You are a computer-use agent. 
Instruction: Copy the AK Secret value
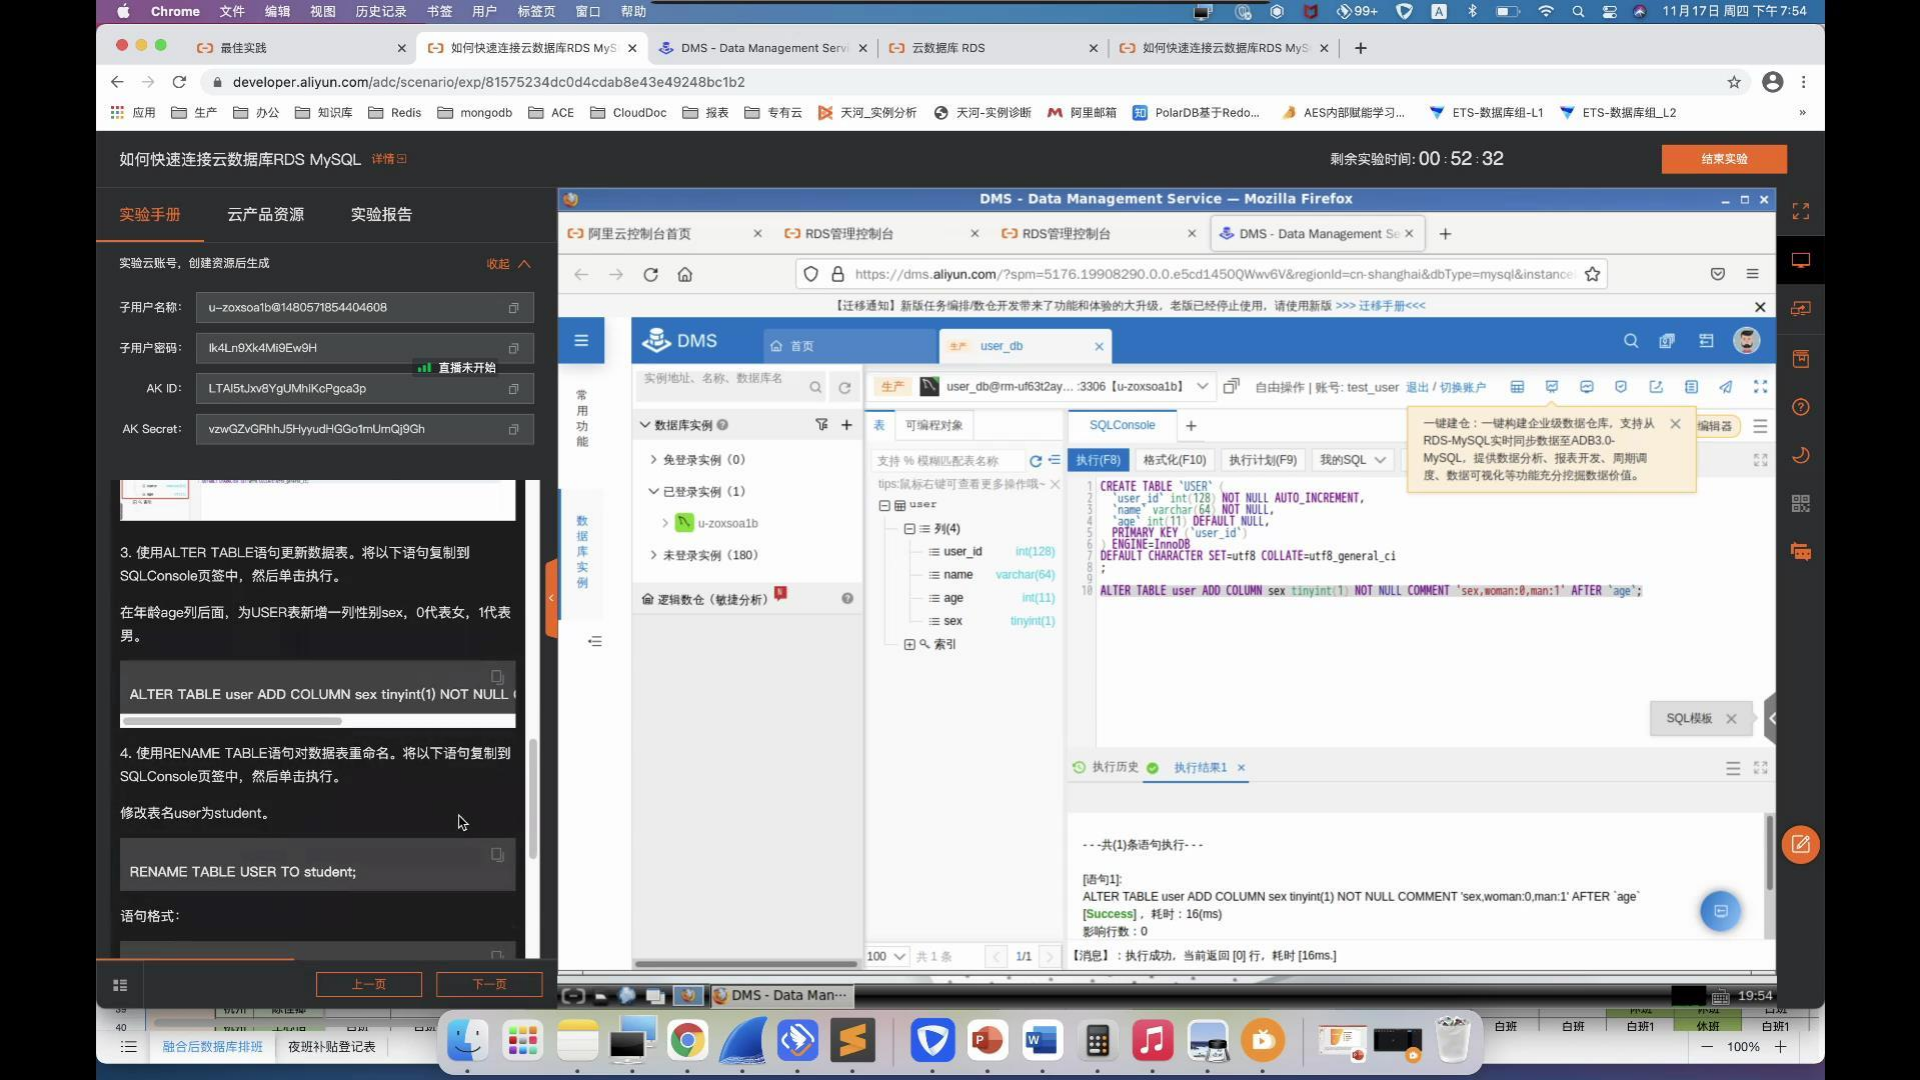tap(514, 429)
